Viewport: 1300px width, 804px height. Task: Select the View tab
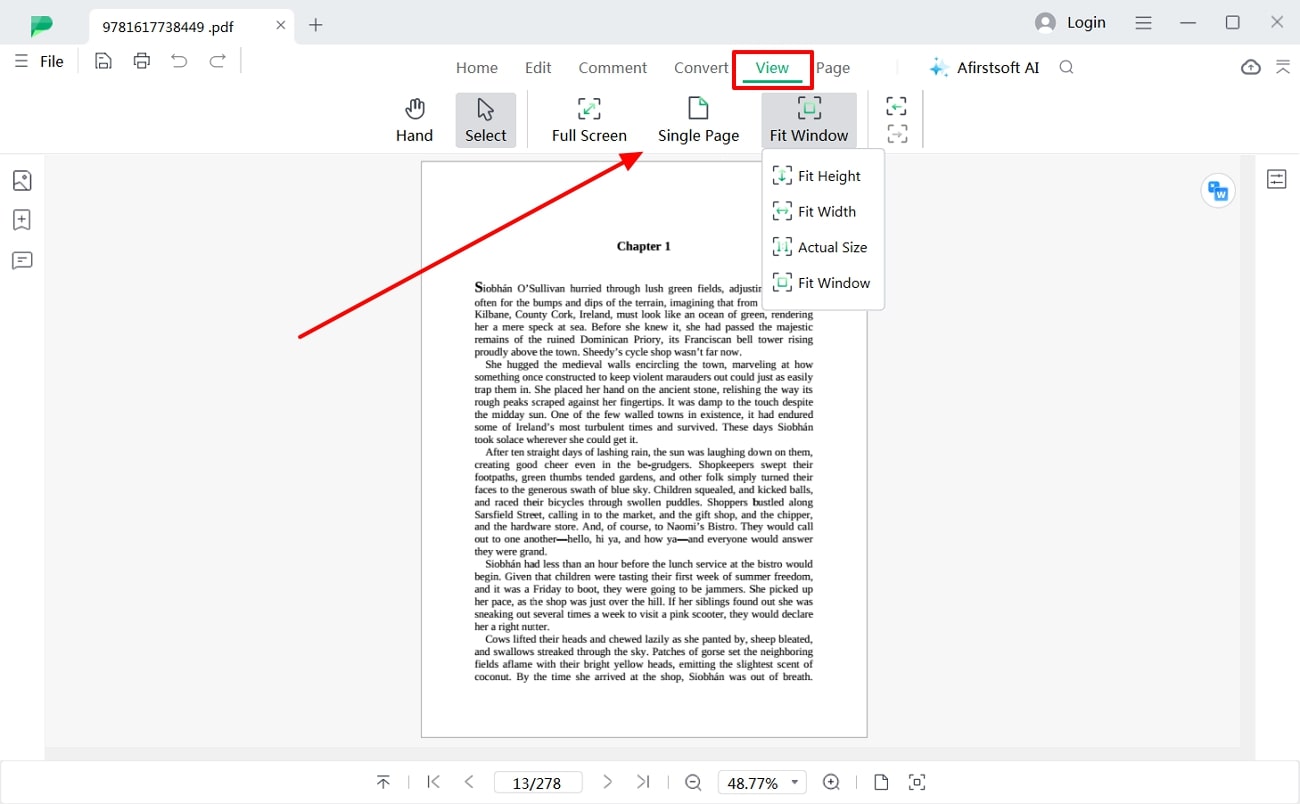[x=772, y=68]
